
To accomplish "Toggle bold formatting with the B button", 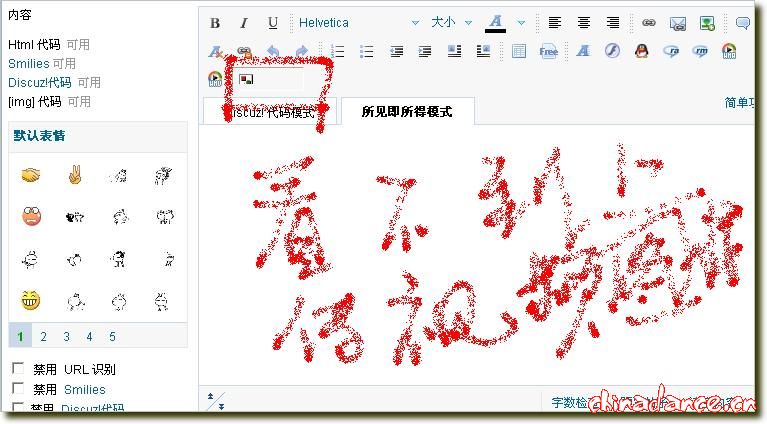I will (215, 23).
